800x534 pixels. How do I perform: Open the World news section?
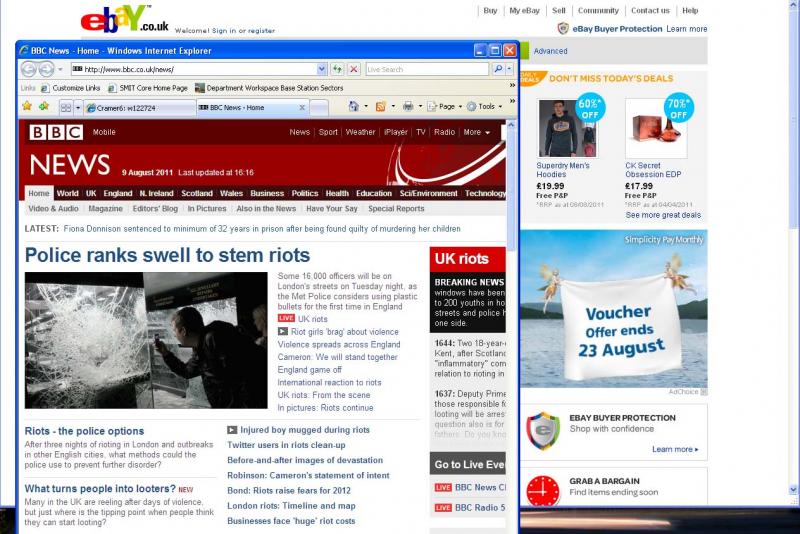point(67,193)
